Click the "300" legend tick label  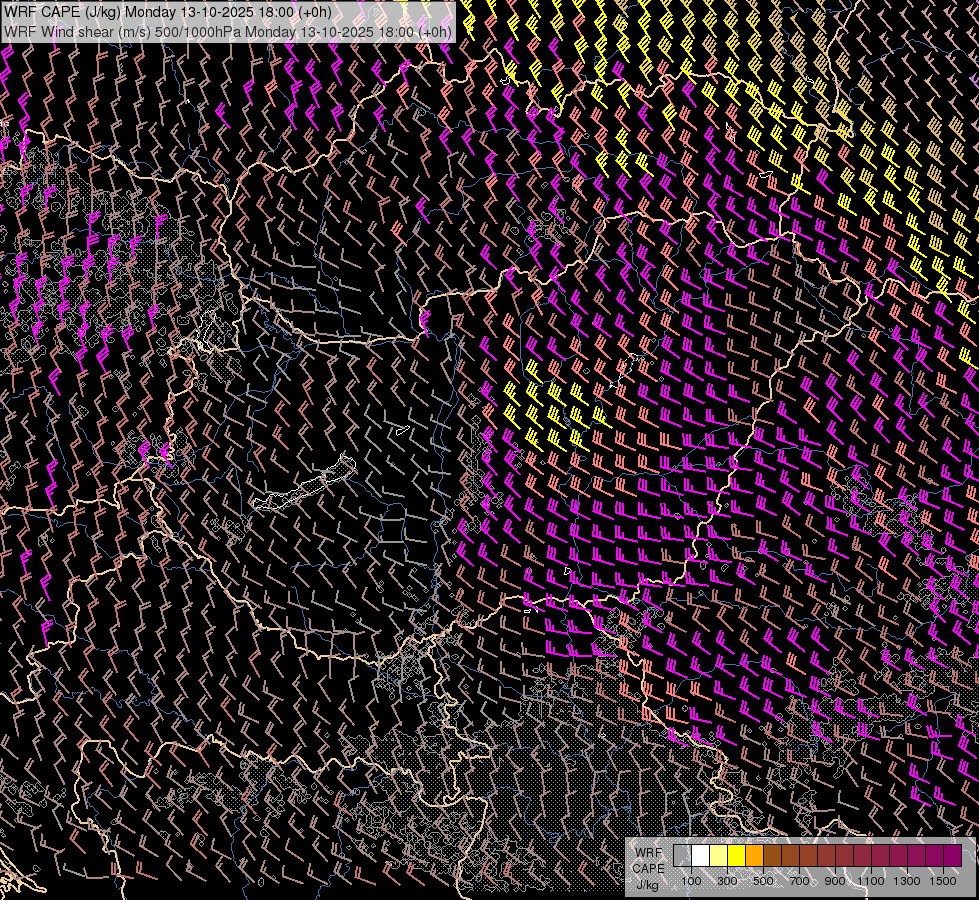point(727,881)
